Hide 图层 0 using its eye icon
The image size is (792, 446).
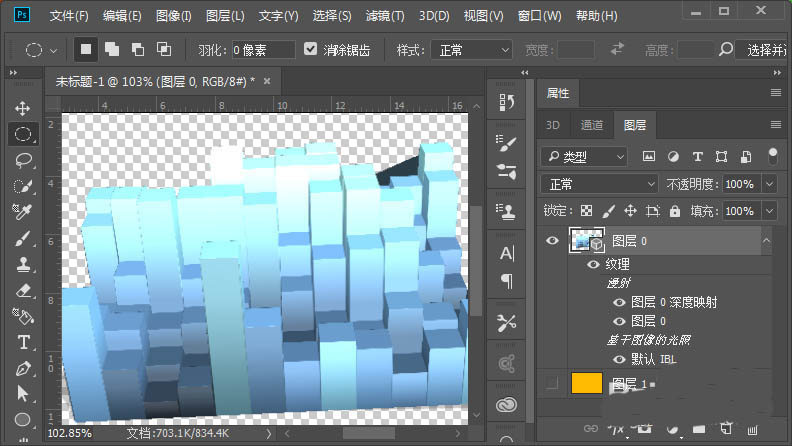[x=551, y=241]
